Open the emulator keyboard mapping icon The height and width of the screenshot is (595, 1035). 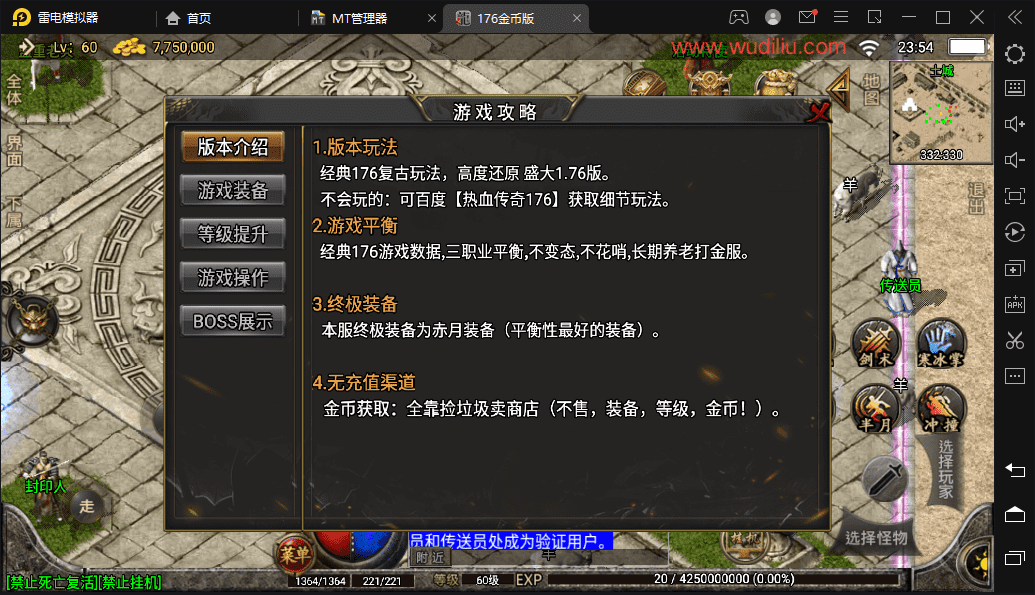1015,88
